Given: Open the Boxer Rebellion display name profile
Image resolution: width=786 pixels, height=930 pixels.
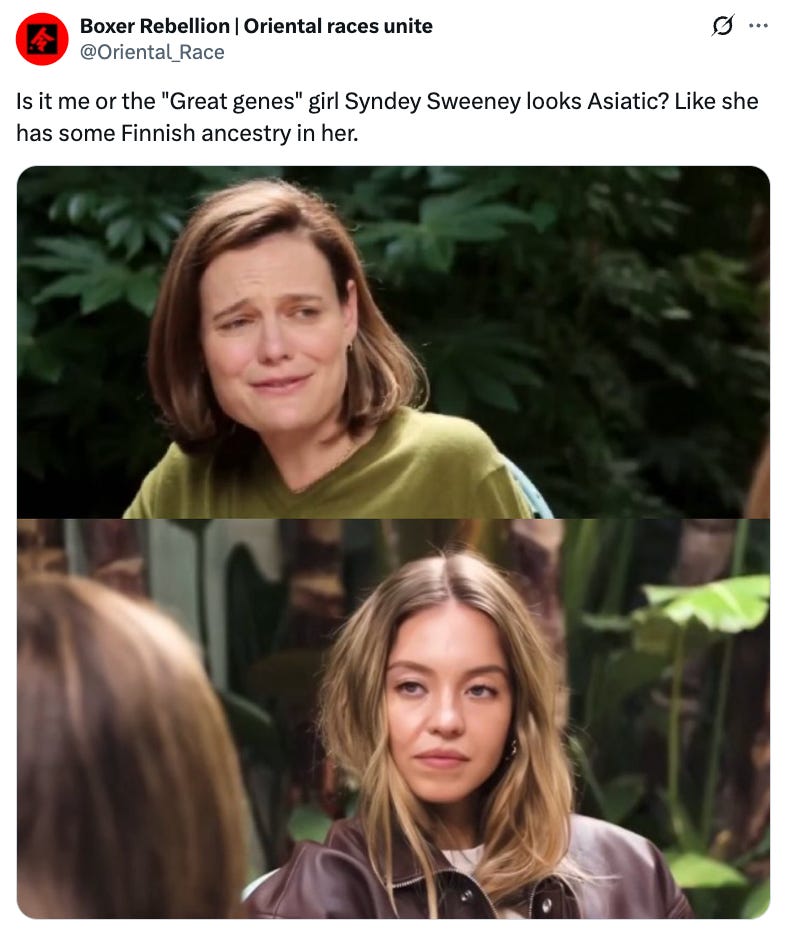Looking at the screenshot, I should [x=256, y=26].
